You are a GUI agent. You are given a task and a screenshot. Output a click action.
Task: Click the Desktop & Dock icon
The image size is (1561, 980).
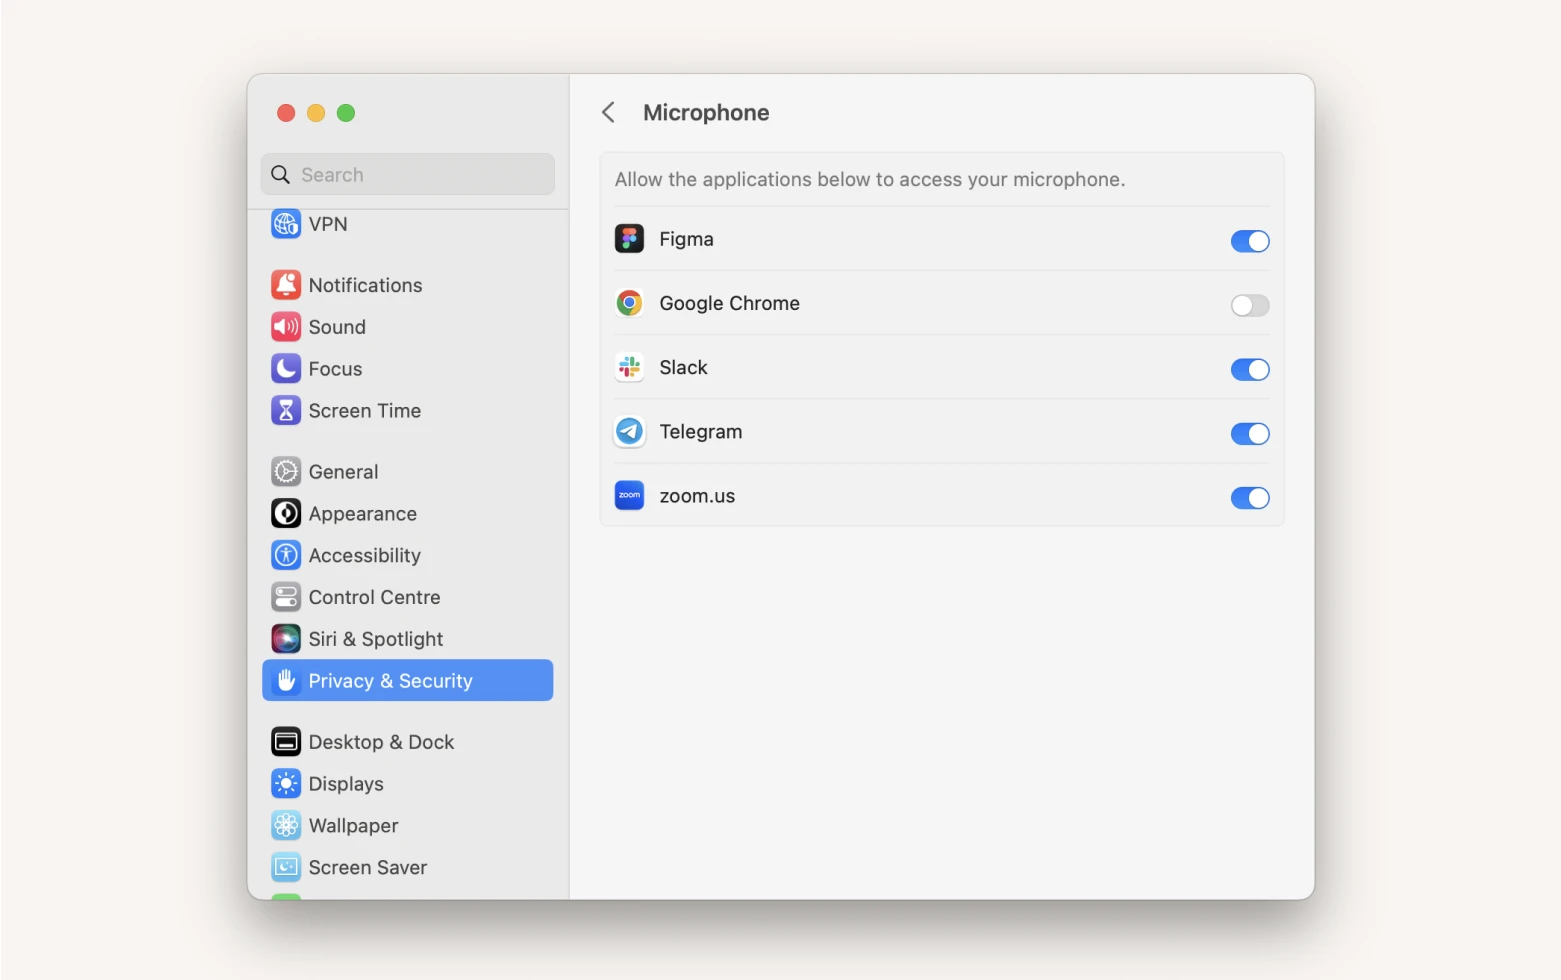[x=286, y=742]
